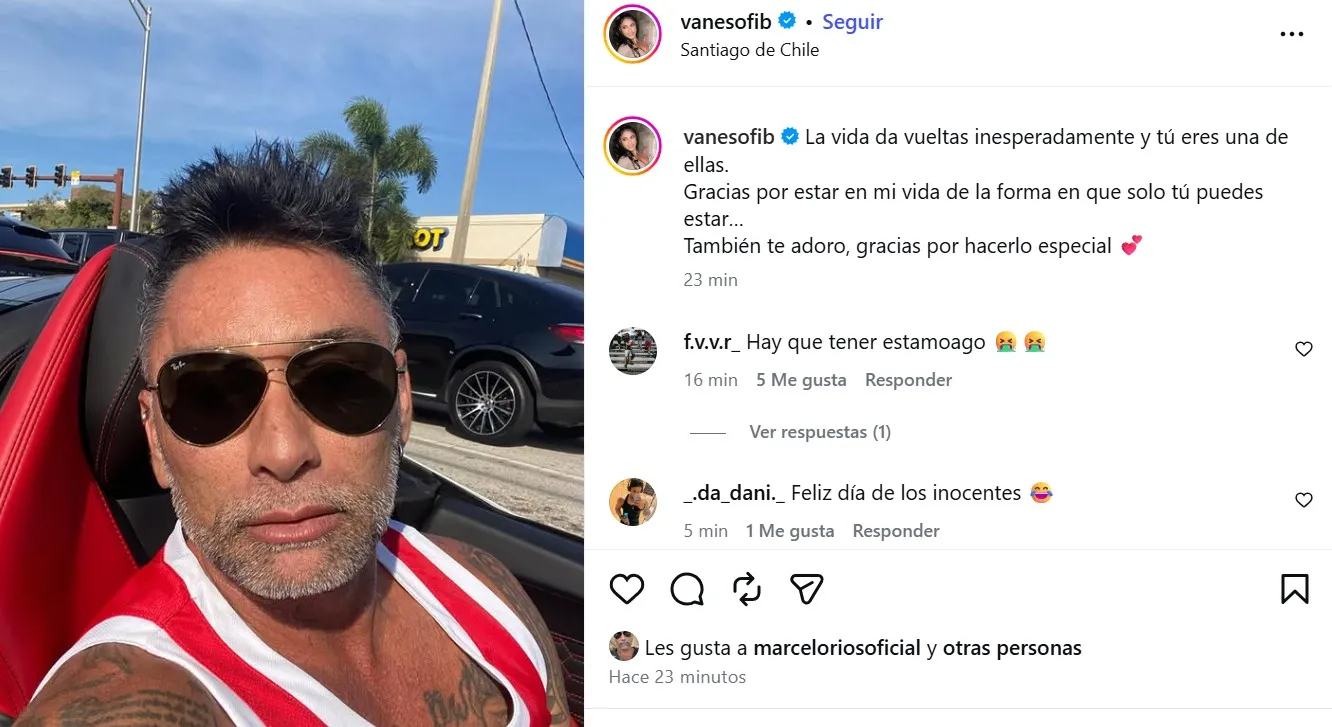The width and height of the screenshot is (1332, 727).
Task: Save post with bookmark icon
Action: (x=1295, y=589)
